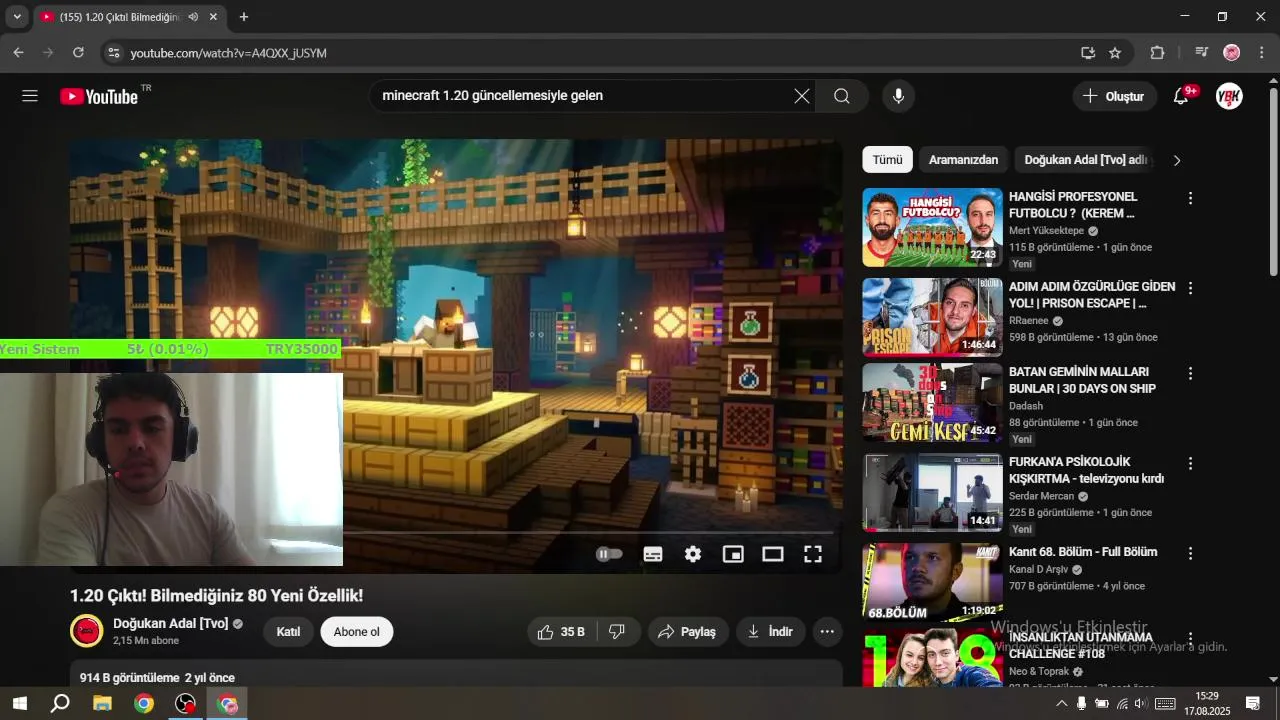The height and width of the screenshot is (720, 1280).
Task: Open Kanıt 68. Bölüm thumbnail
Action: 932,582
